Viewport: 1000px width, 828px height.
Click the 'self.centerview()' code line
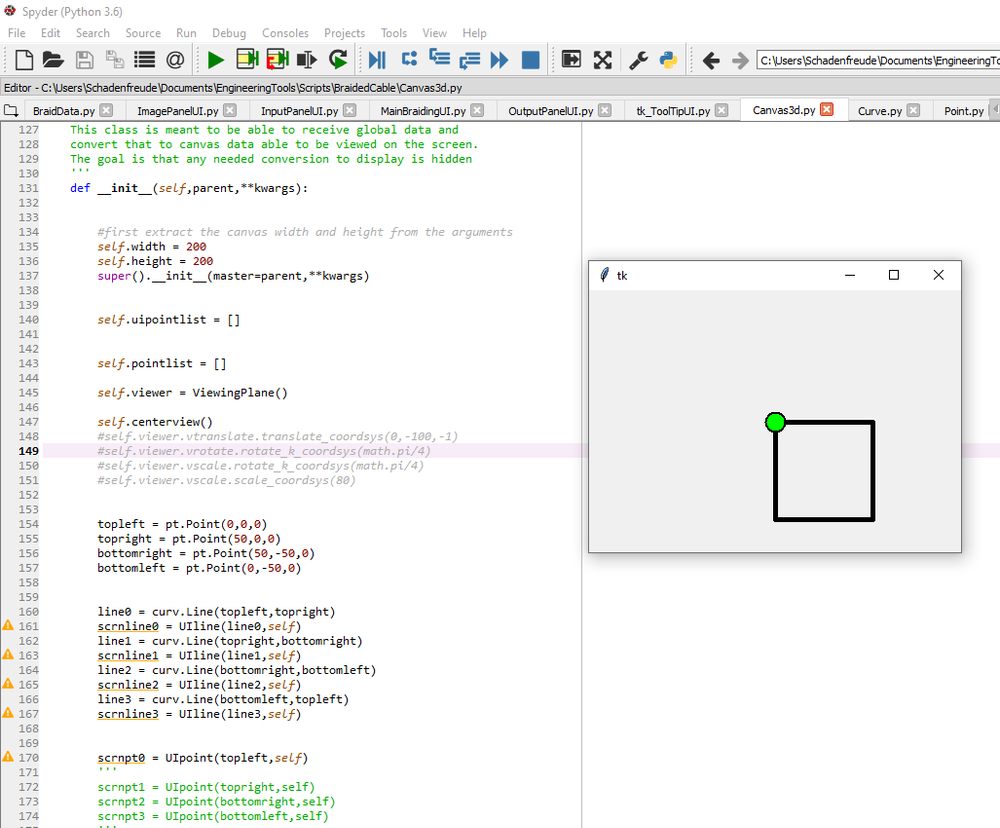tap(155, 422)
